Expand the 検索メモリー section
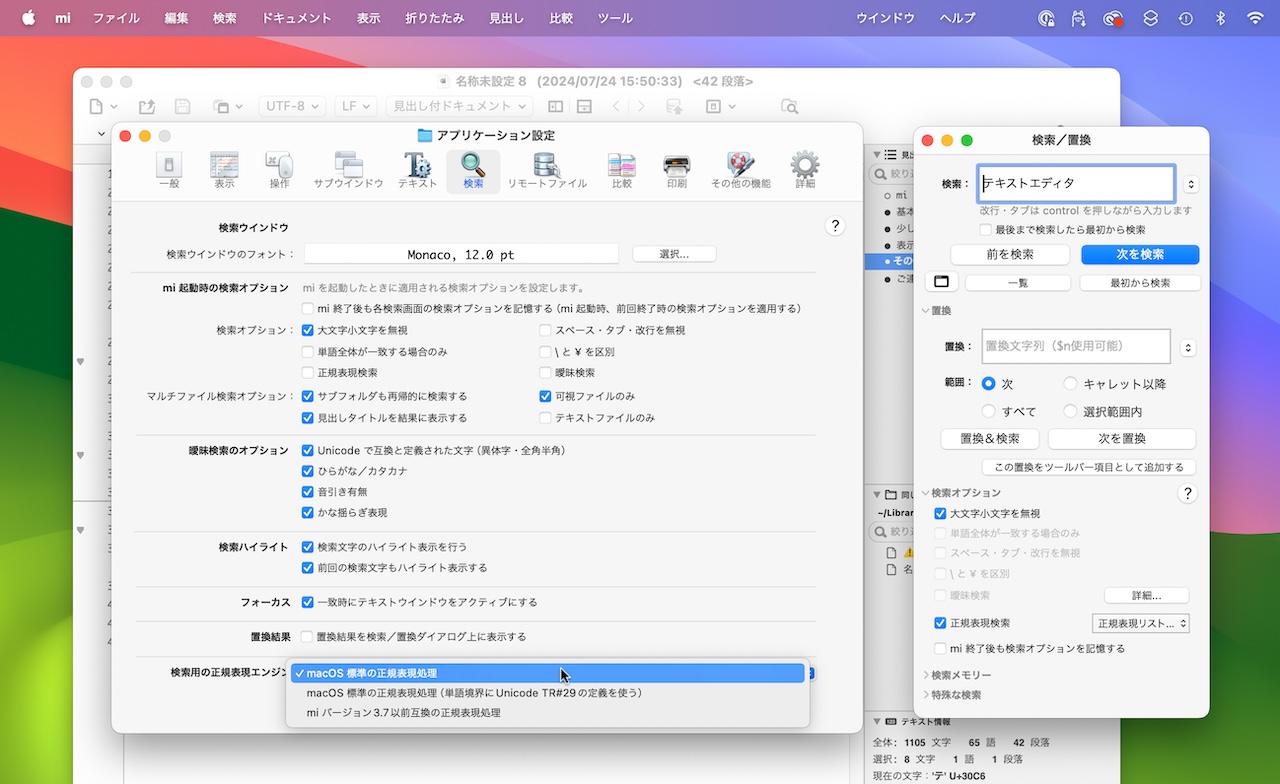 click(x=925, y=675)
